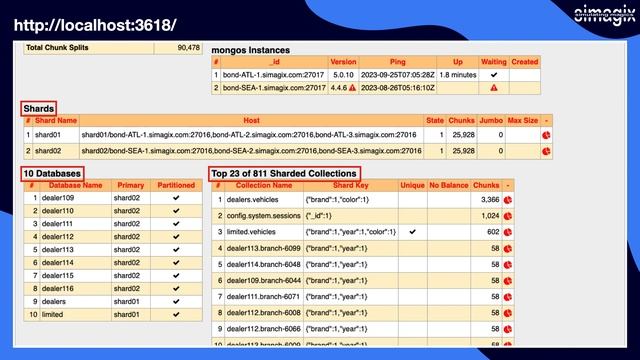The width and height of the screenshot is (640, 360).
Task: Open chunk chart for dealer114.branch-6048
Action: [508, 264]
